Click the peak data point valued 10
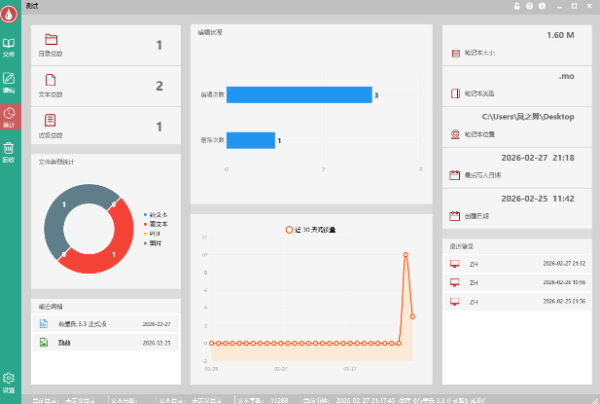The width and height of the screenshot is (600, 404). click(x=406, y=254)
